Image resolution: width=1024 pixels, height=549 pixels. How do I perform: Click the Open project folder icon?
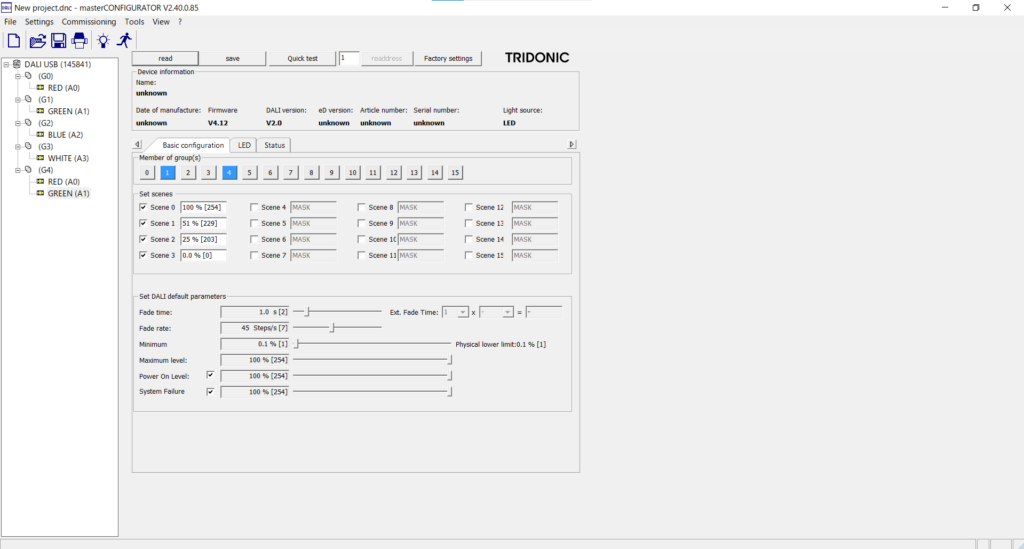point(37,41)
